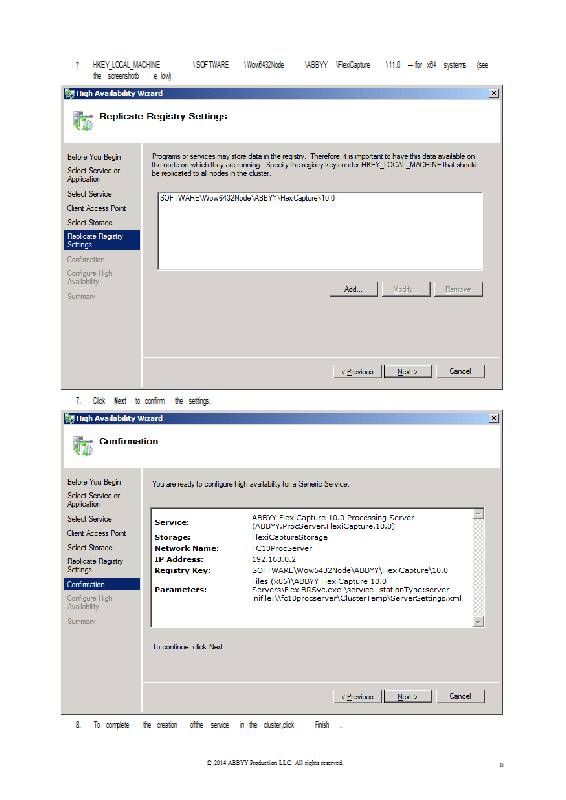Click the title bar icon of the upper High Availability Wizard
This screenshot has width=566, height=800.
pyautogui.click(x=69, y=93)
